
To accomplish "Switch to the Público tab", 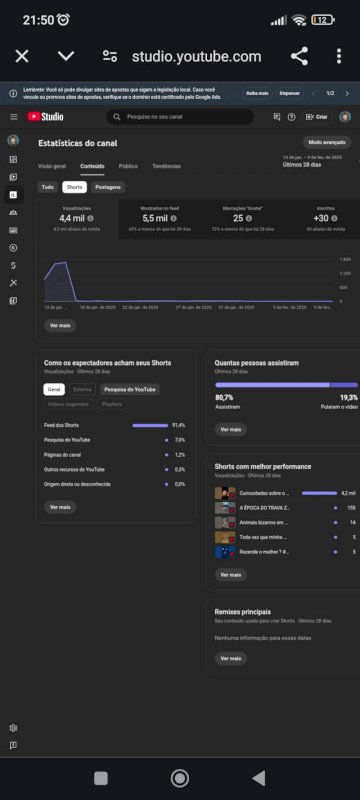I will click(x=128, y=166).
